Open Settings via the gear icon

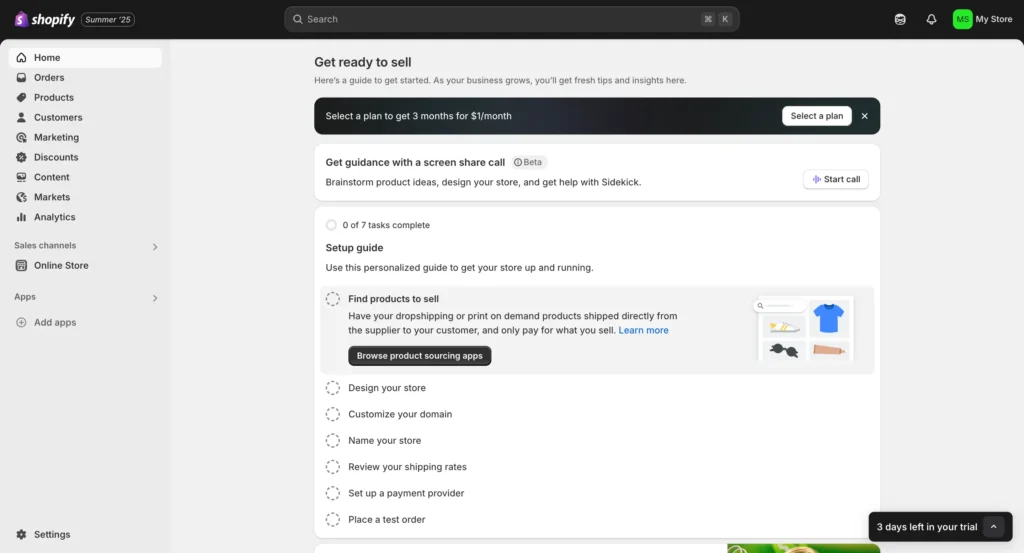22,534
